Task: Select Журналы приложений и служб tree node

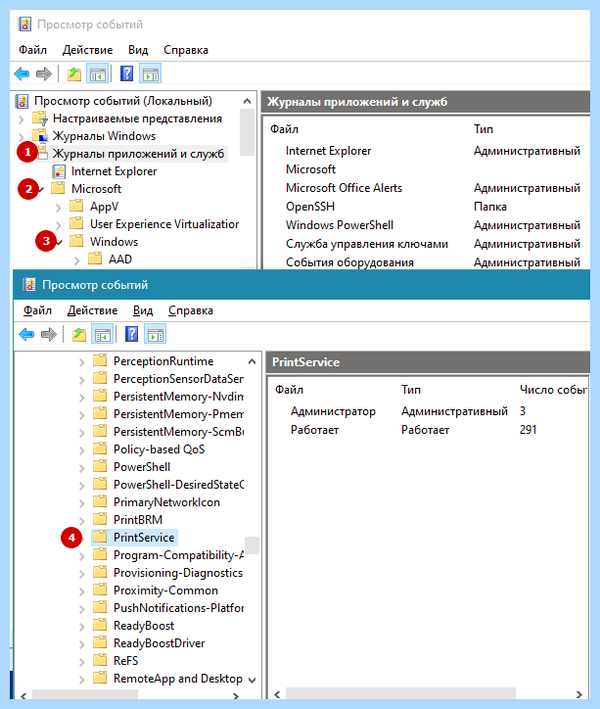Action: point(138,154)
